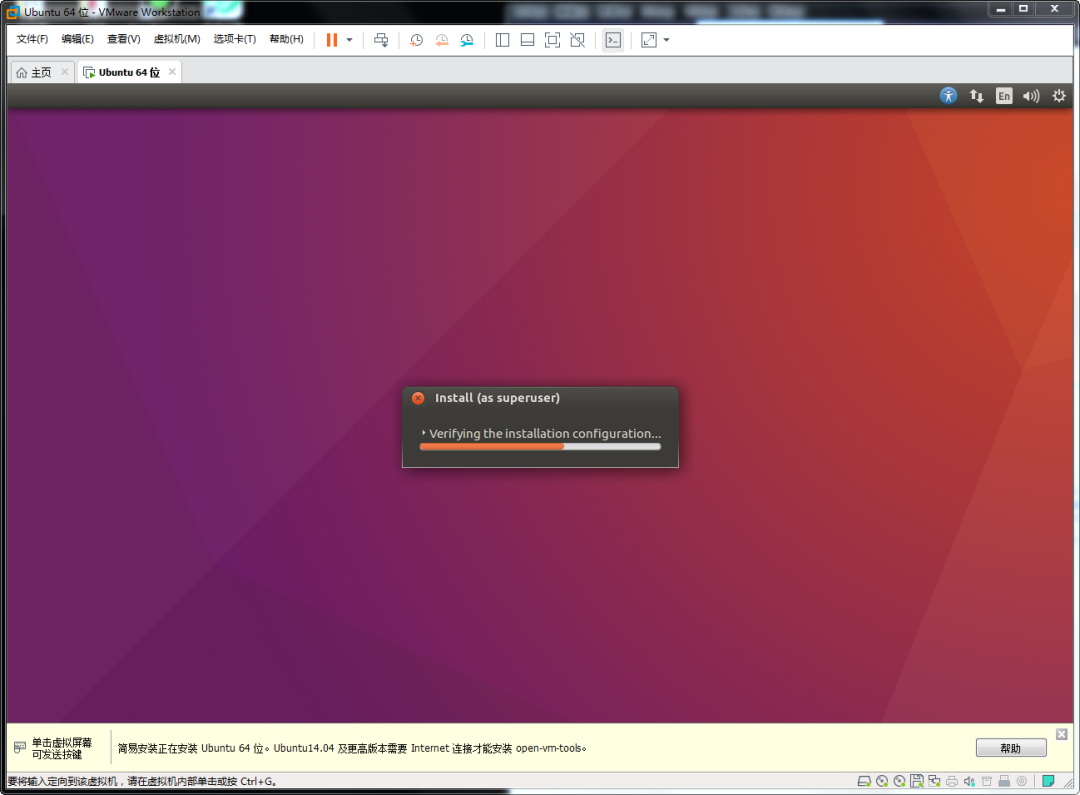Click the sound card status icon
The image size is (1080, 795).
(x=969, y=781)
